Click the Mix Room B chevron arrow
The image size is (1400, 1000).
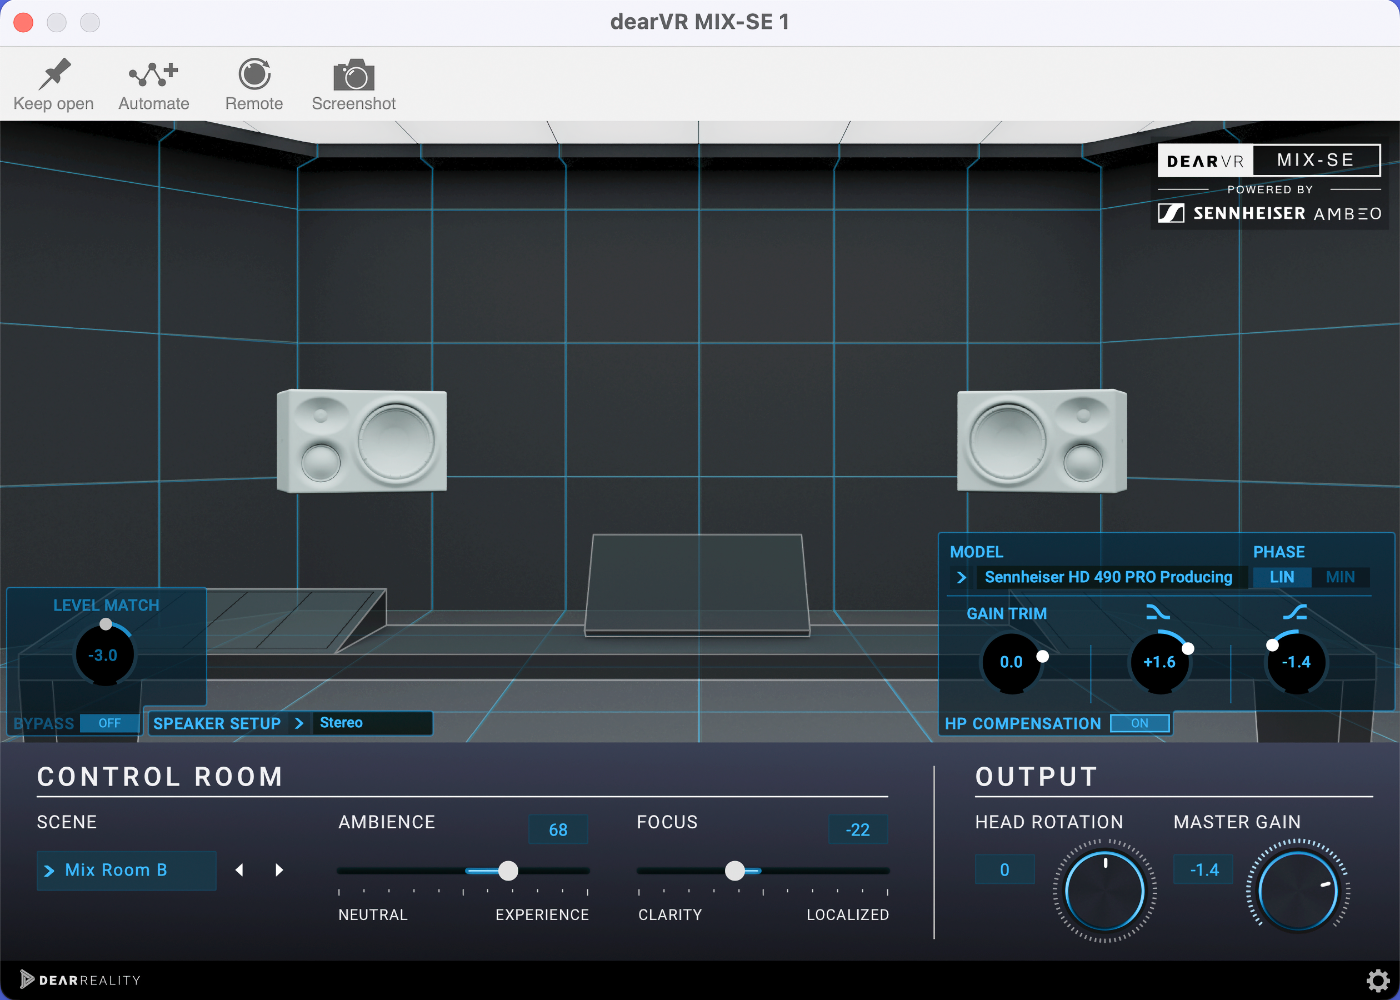(49, 871)
